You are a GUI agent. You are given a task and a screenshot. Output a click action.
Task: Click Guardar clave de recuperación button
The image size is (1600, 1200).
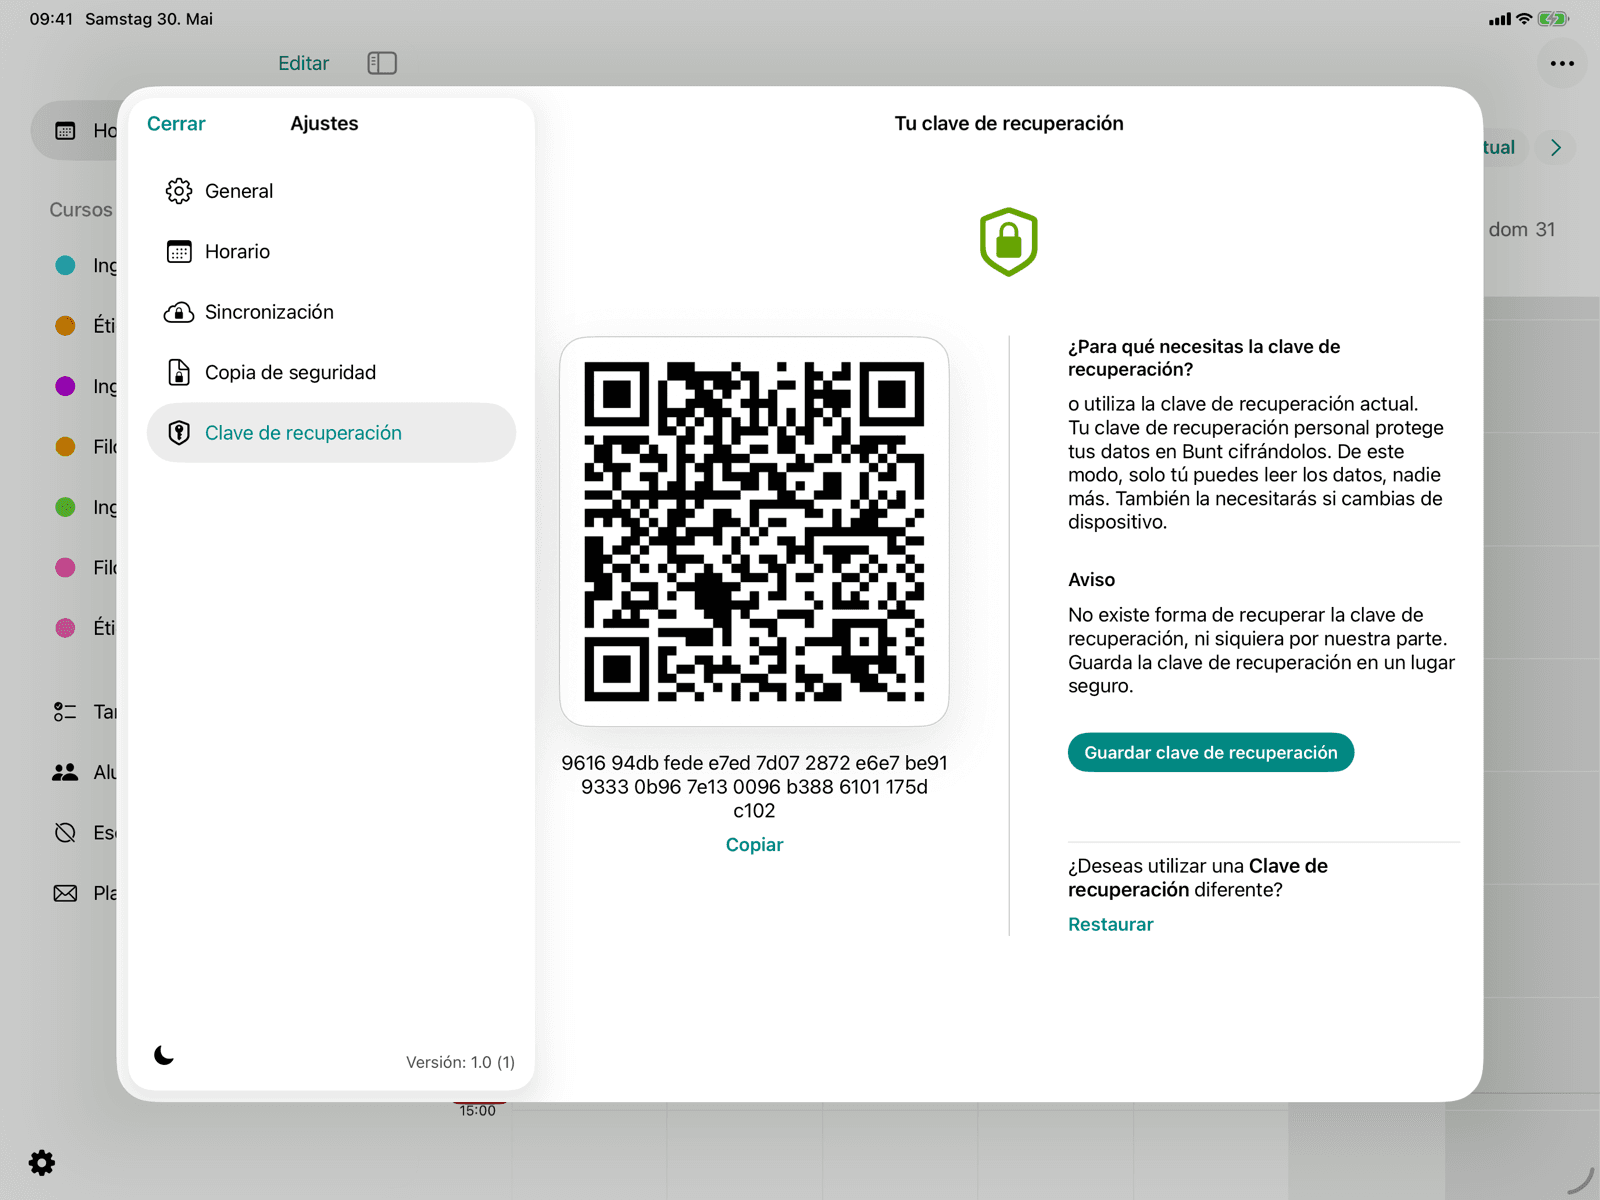click(x=1211, y=753)
